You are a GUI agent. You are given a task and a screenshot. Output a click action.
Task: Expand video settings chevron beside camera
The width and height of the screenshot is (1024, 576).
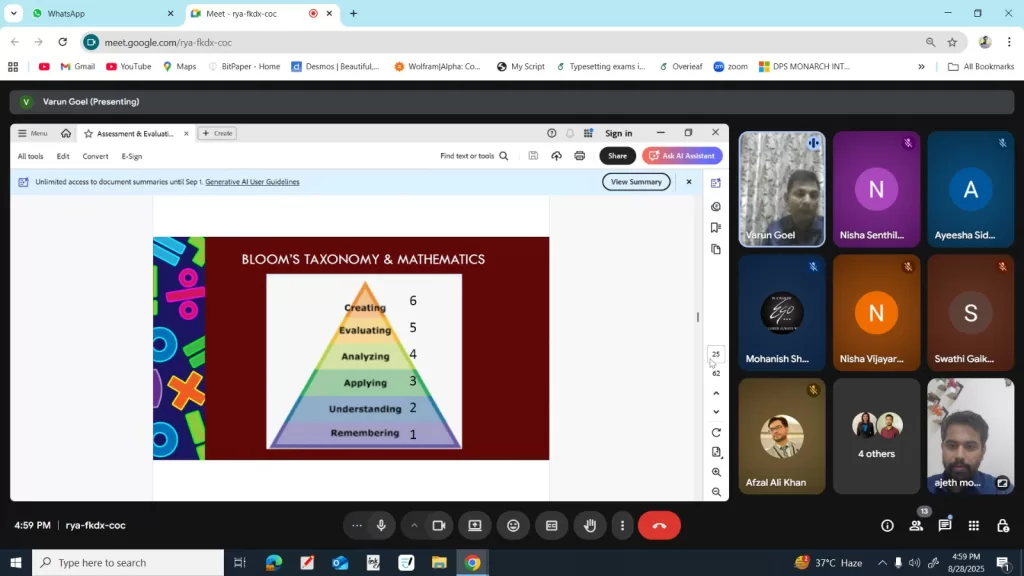pos(414,526)
